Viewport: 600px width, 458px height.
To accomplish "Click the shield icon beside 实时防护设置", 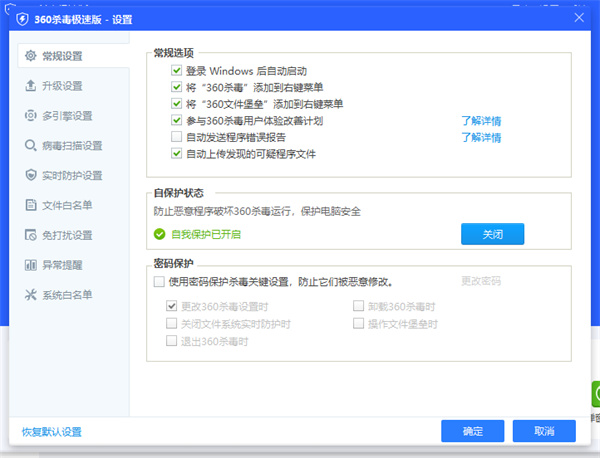I will (31, 175).
